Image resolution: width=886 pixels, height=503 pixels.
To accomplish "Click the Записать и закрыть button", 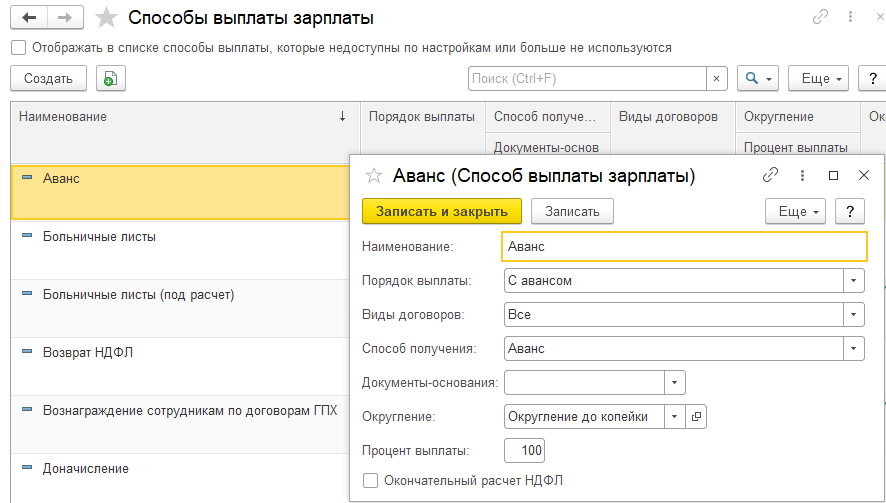I will coord(441,211).
